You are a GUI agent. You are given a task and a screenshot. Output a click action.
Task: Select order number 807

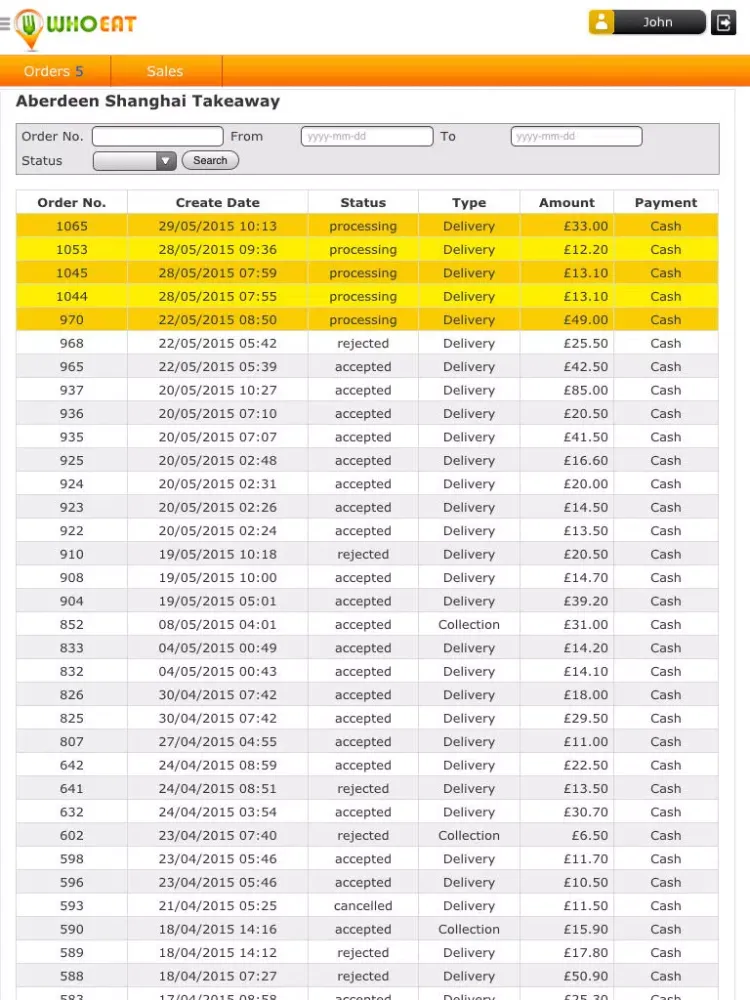point(71,742)
